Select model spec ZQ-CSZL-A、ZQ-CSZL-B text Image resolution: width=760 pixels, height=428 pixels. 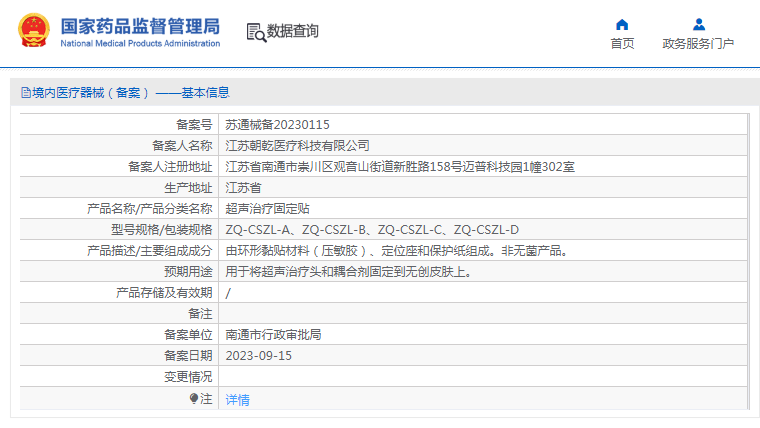click(x=372, y=230)
